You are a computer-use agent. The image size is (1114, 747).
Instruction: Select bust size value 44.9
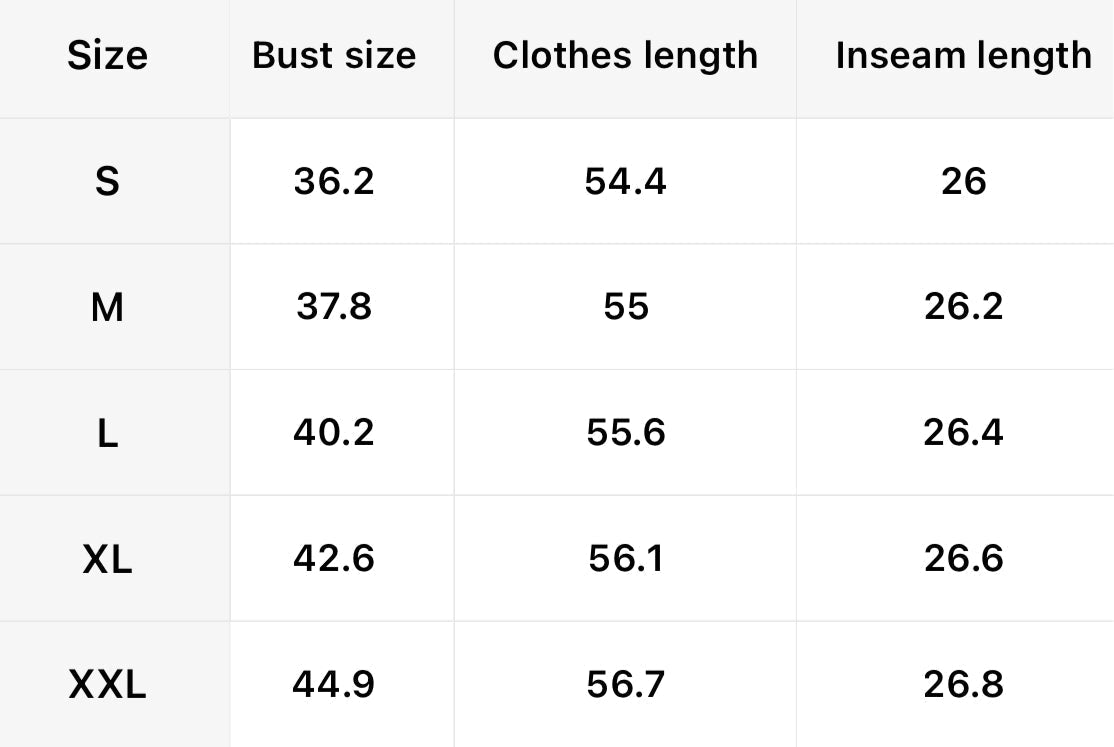(334, 685)
